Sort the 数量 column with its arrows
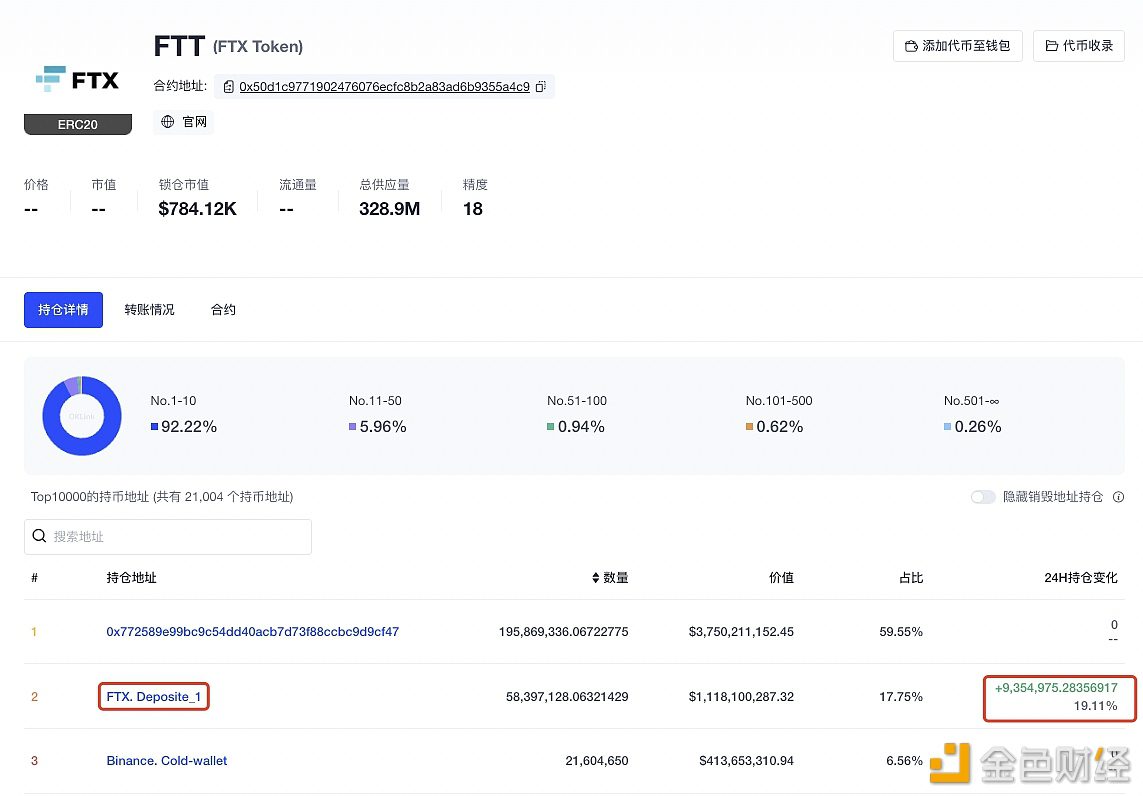 coord(594,577)
